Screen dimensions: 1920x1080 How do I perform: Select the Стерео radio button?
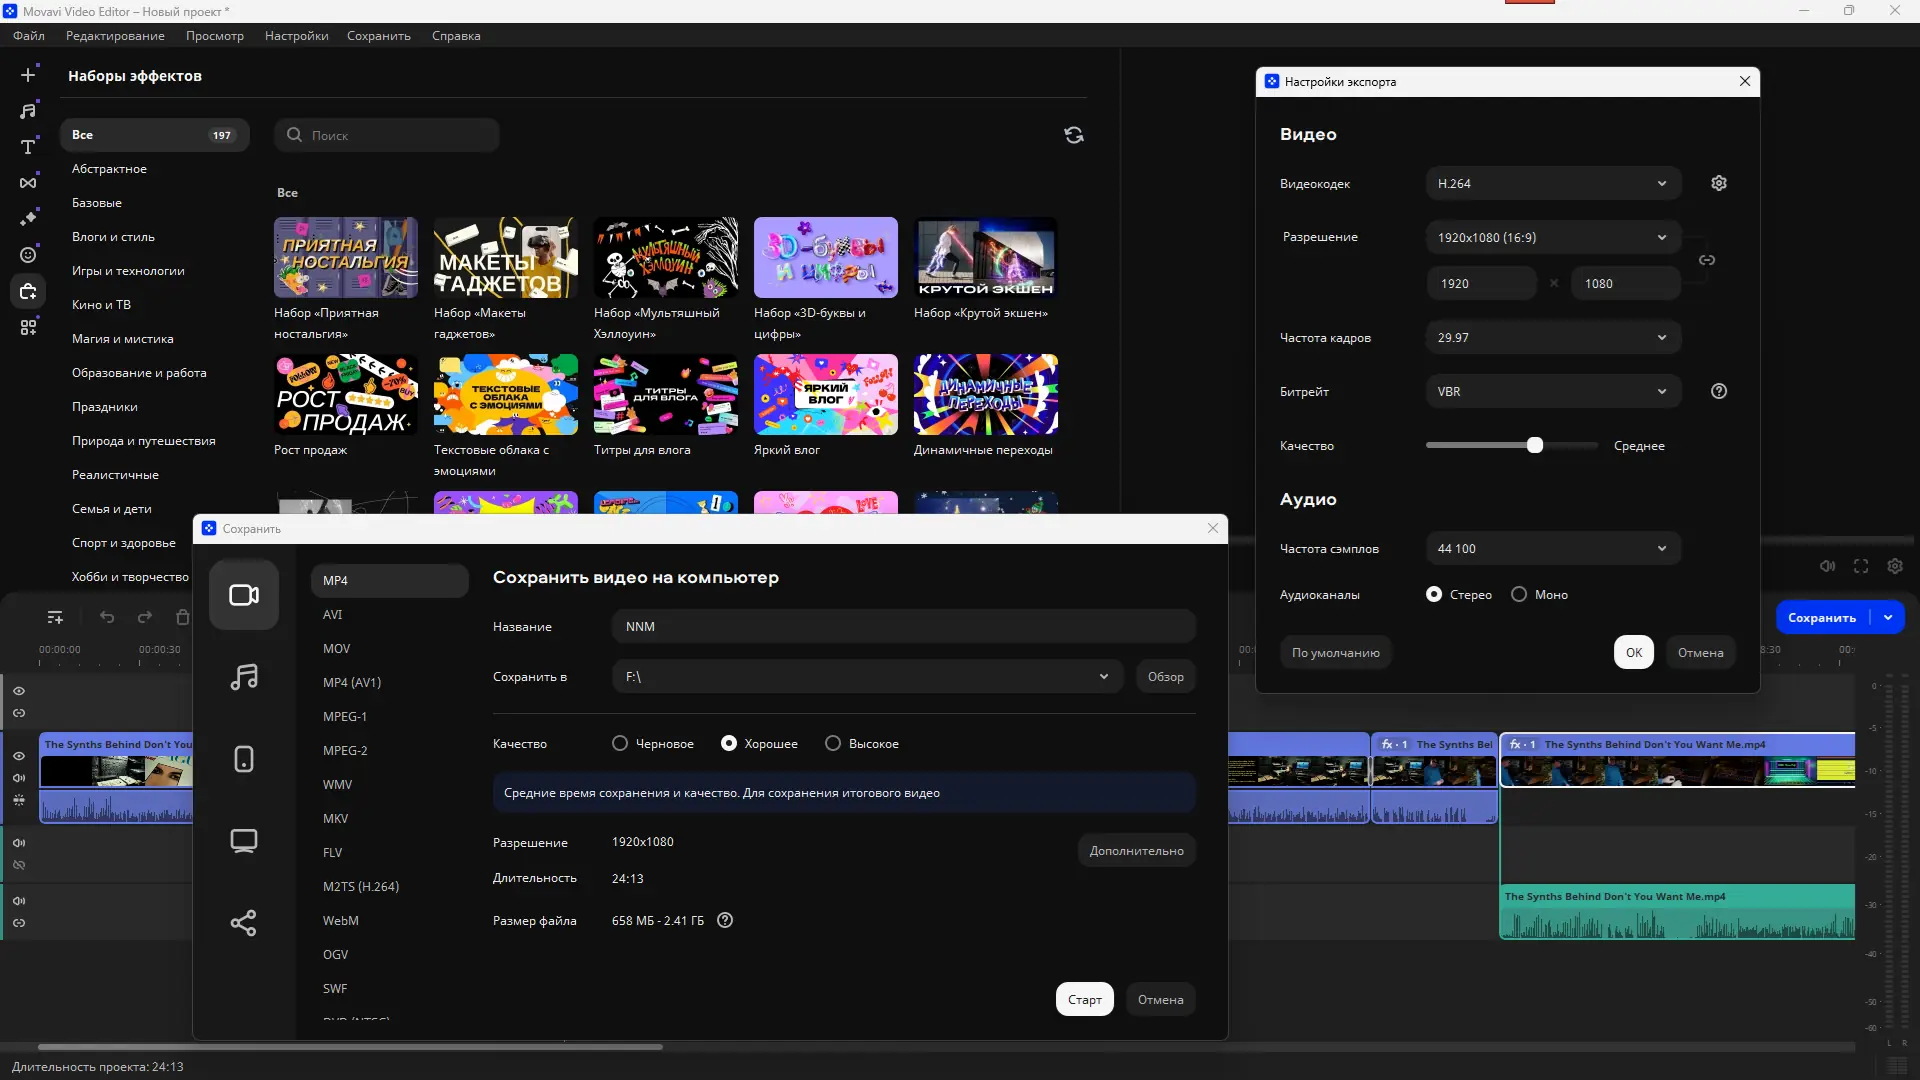pos(1434,594)
